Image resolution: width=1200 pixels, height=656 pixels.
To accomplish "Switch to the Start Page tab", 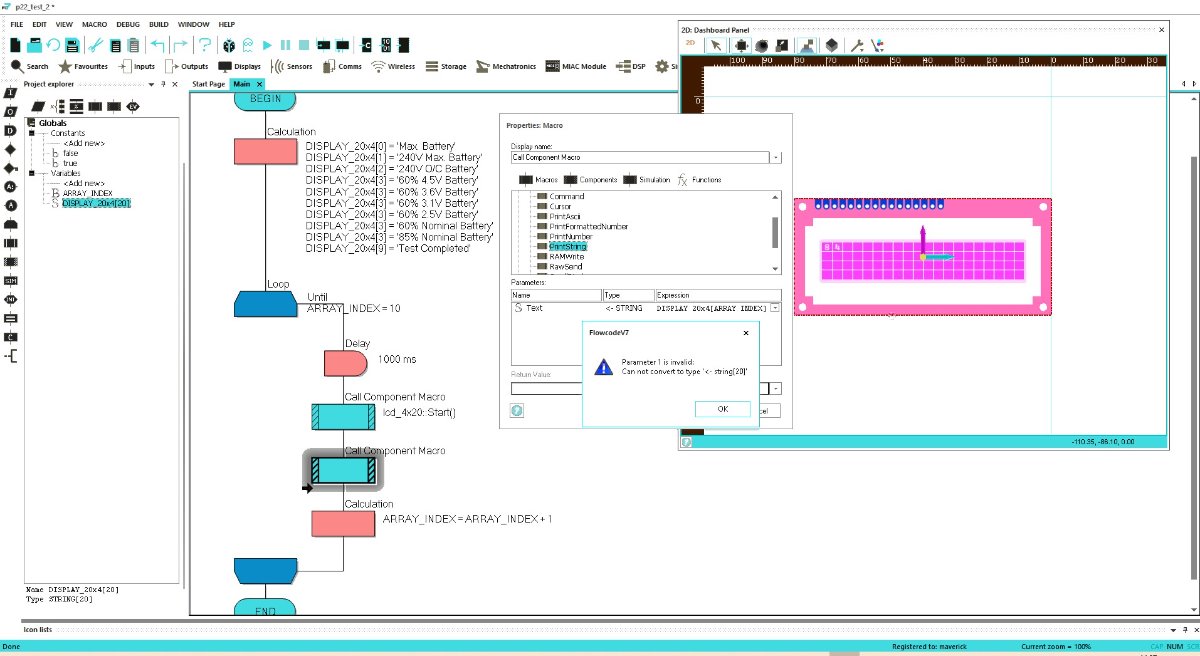I will (x=209, y=84).
